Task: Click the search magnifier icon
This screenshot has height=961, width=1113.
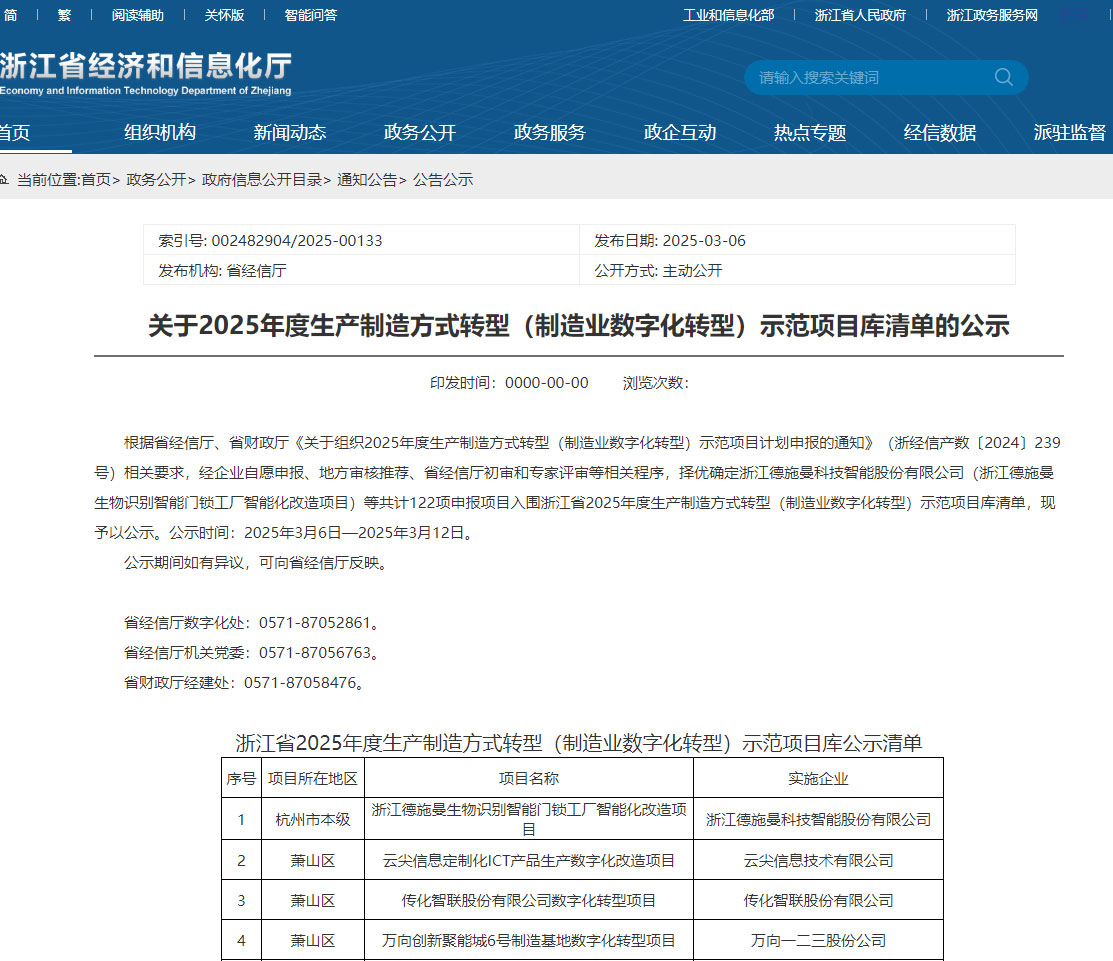Action: 1003,77
